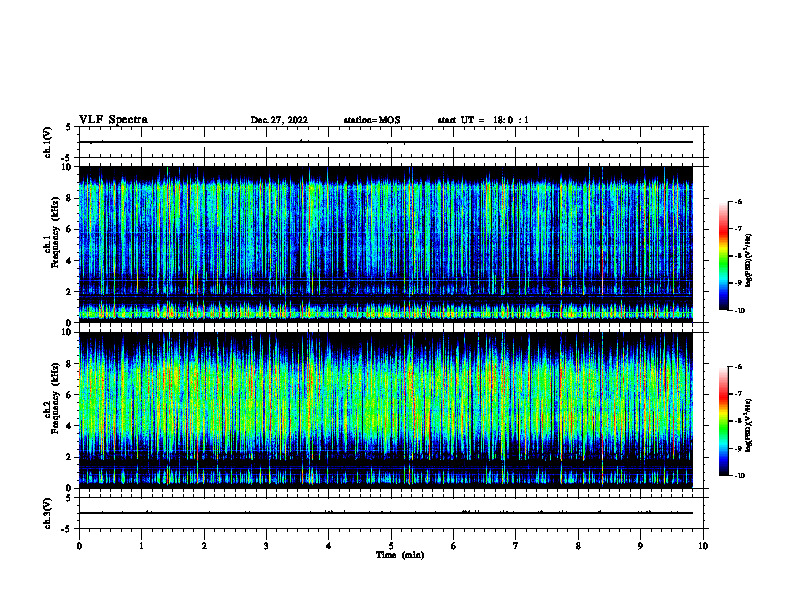Click the time axis tick label "3"
Viewport: 792px width, 612px height.
[266, 546]
